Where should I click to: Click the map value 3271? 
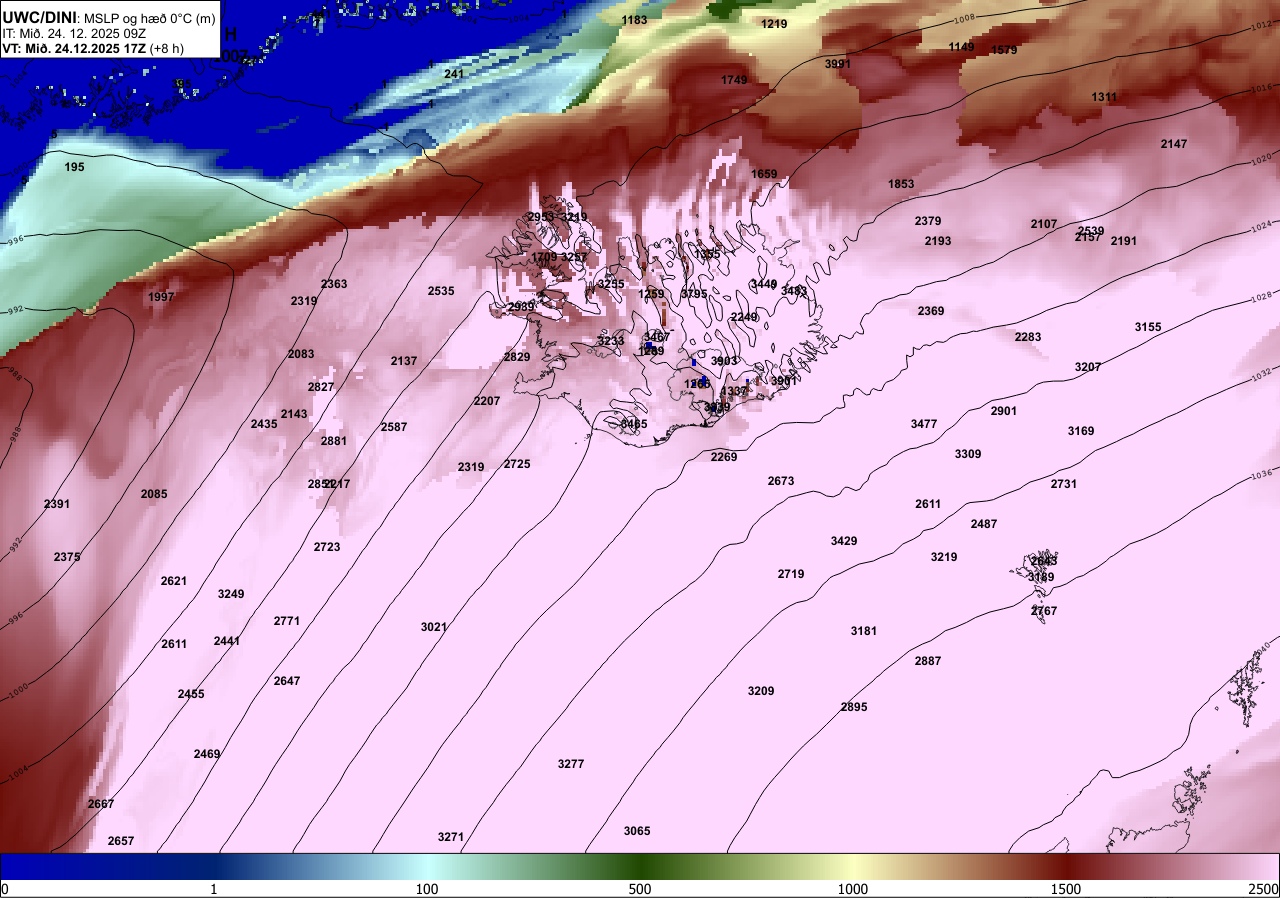click(x=451, y=837)
